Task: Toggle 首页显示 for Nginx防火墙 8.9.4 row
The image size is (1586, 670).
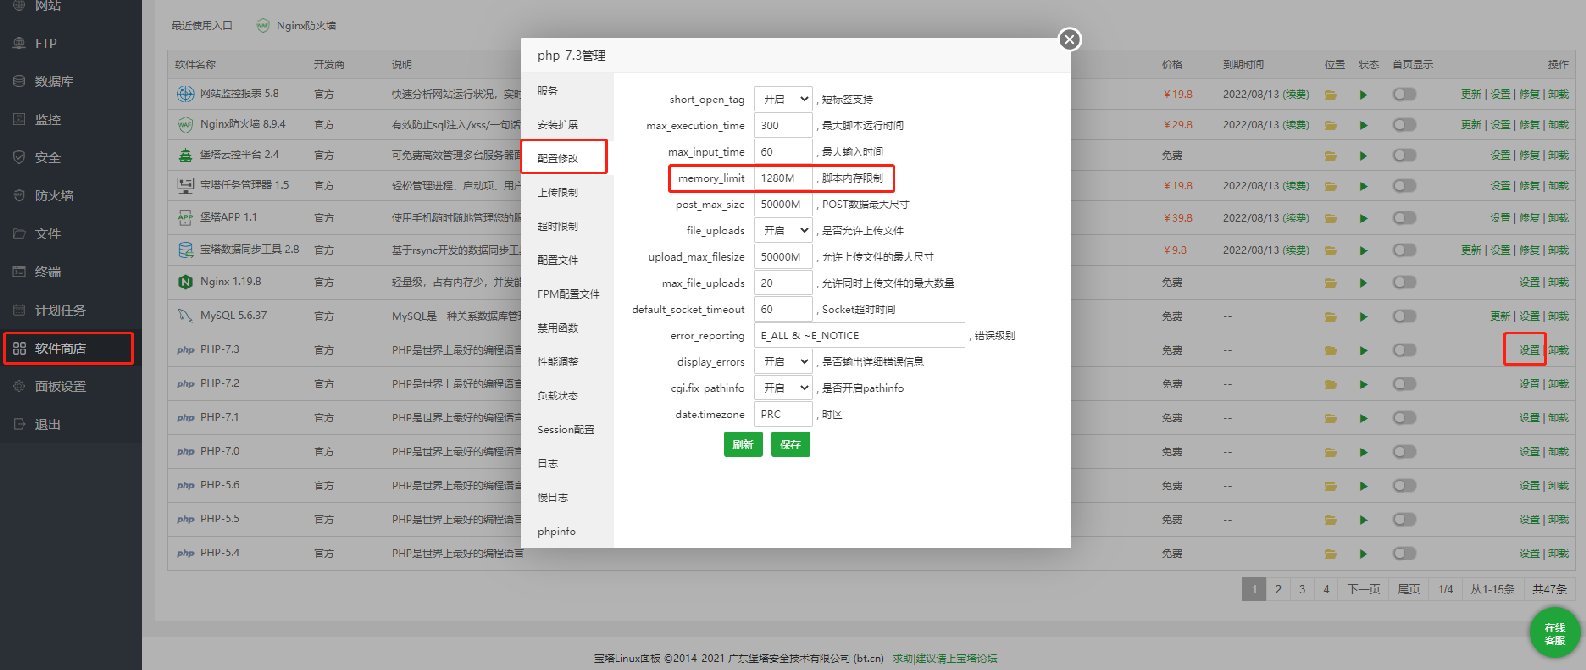Action: click(1405, 125)
